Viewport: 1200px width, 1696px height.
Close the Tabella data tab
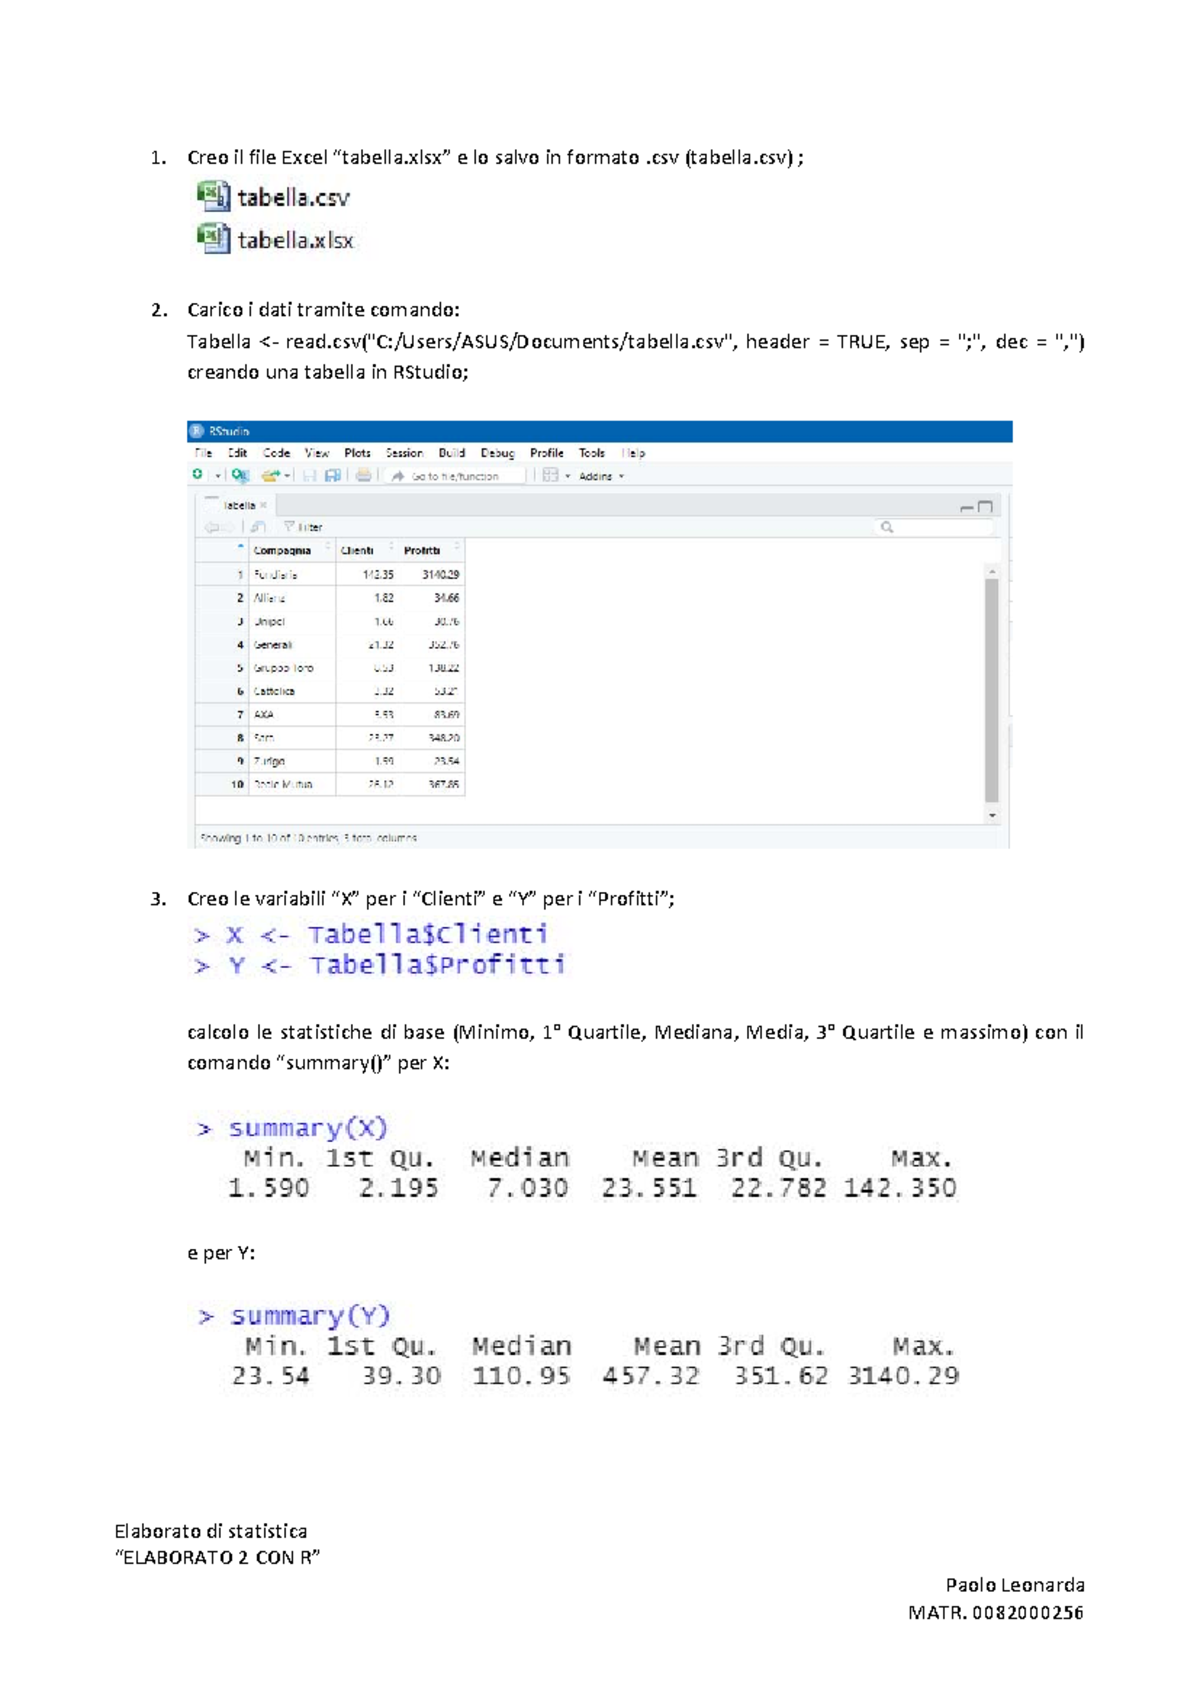click(264, 506)
